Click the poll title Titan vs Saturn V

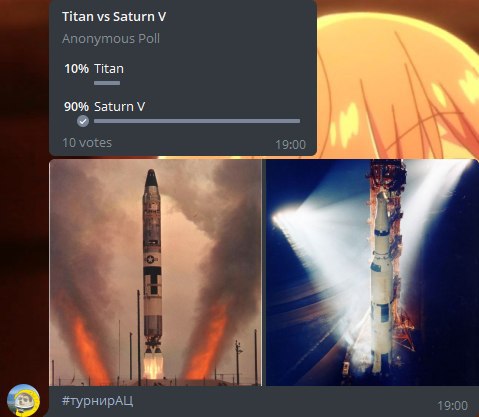click(114, 17)
